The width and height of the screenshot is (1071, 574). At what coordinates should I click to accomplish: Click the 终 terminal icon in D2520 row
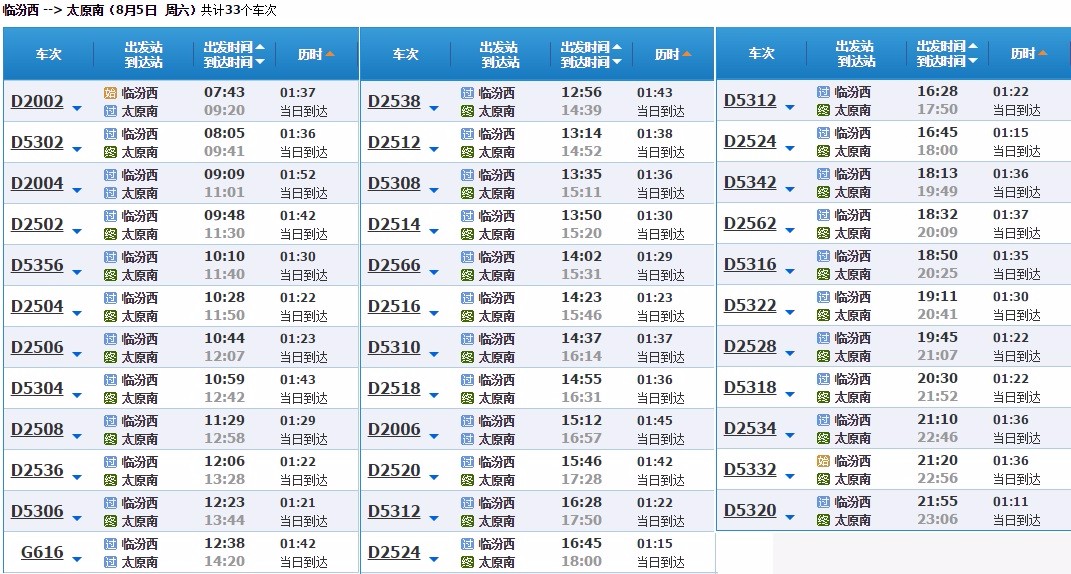(467, 480)
